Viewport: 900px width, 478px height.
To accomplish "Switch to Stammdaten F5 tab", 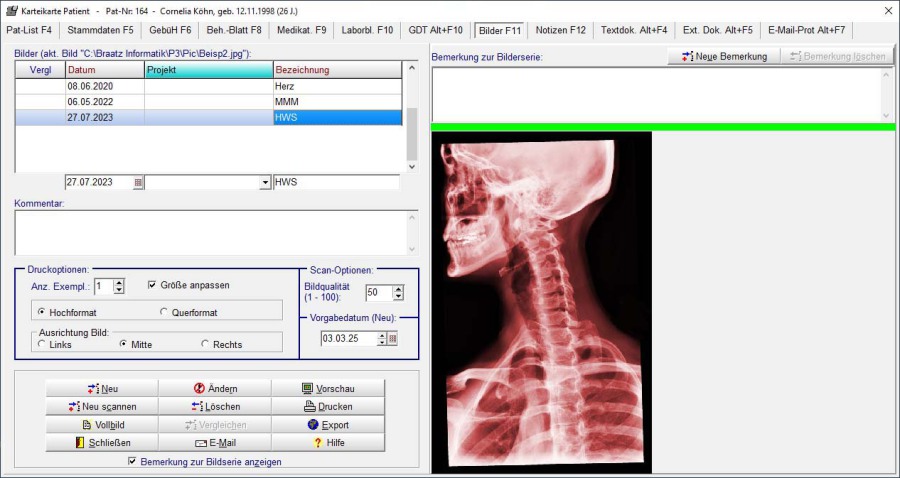I will [100, 30].
